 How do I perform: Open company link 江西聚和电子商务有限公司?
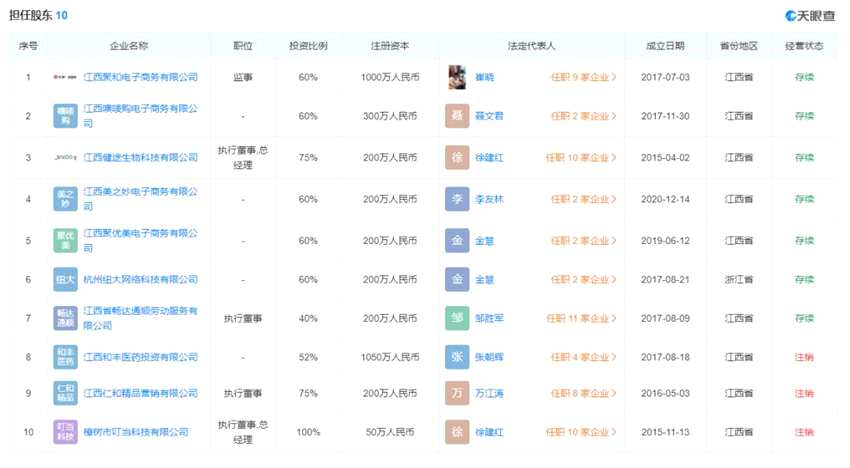(140, 77)
